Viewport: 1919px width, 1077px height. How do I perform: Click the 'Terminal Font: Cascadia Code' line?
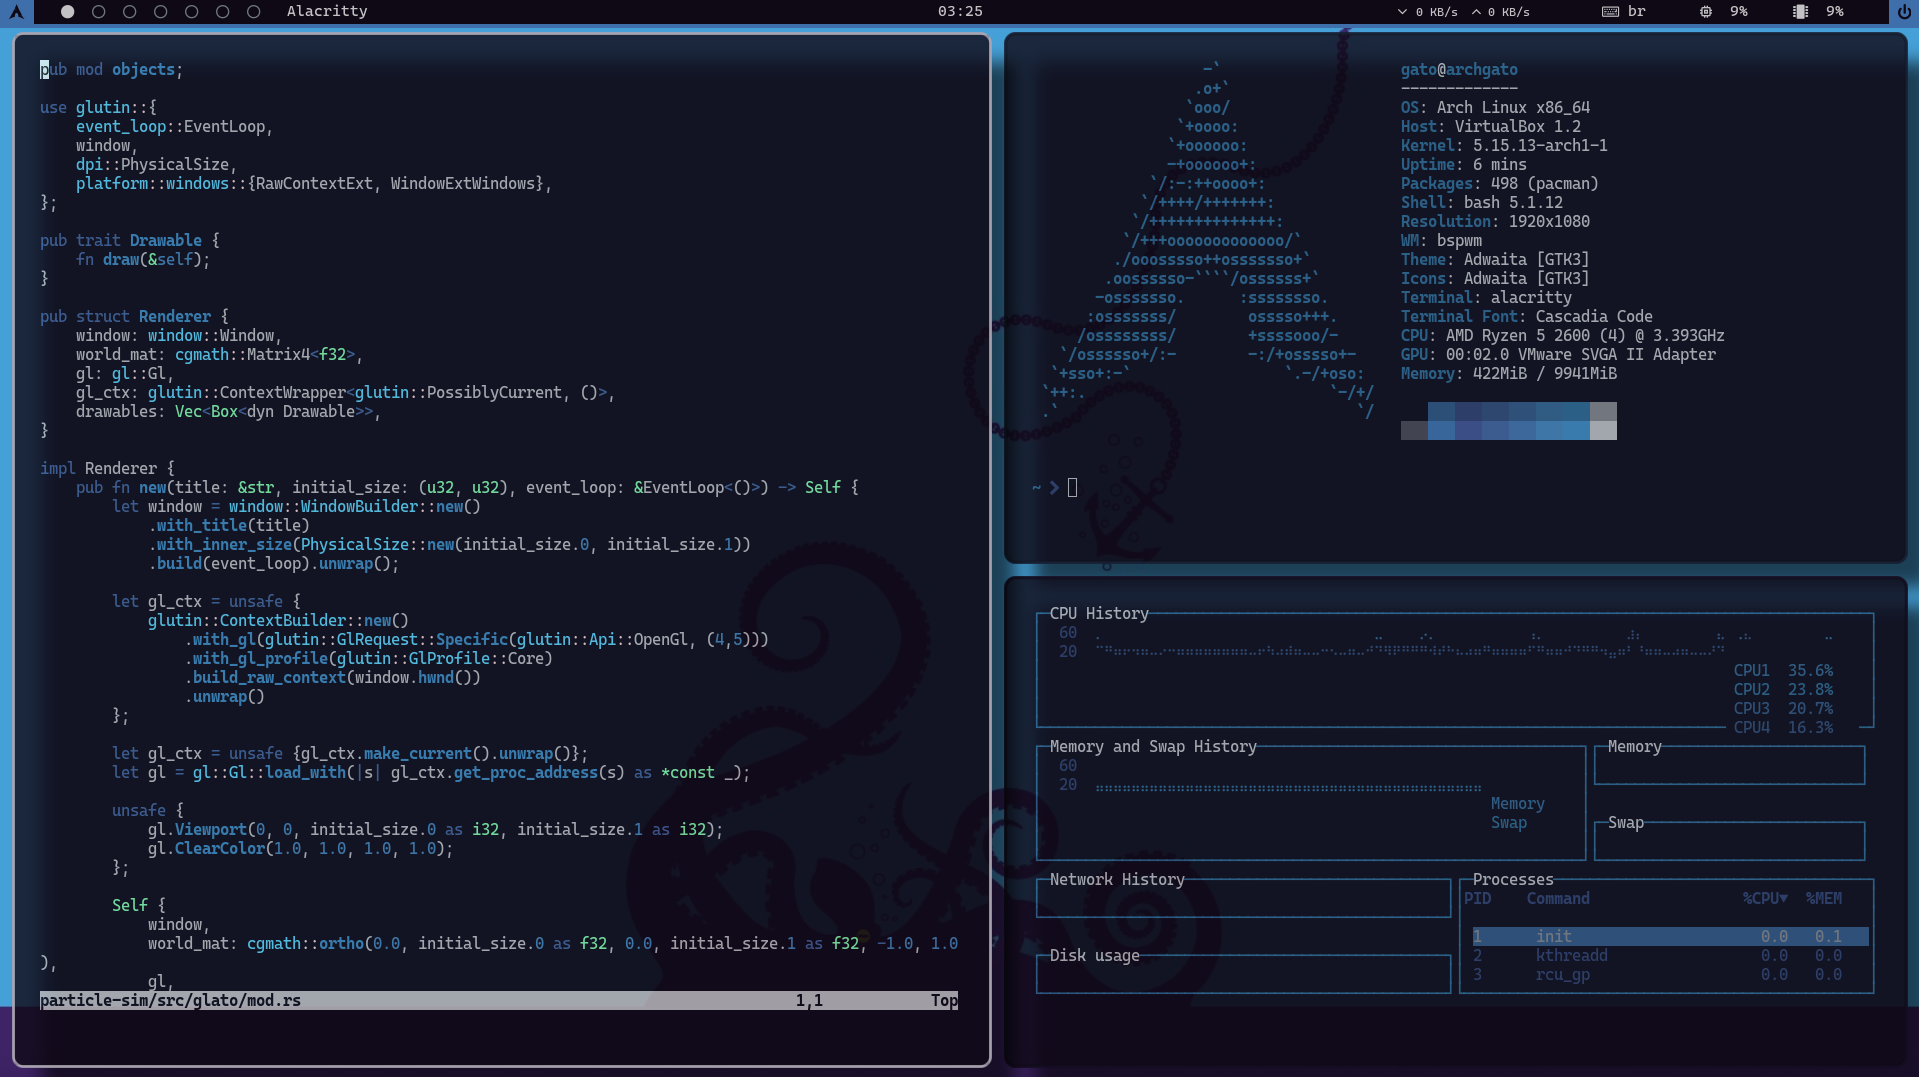click(1526, 316)
